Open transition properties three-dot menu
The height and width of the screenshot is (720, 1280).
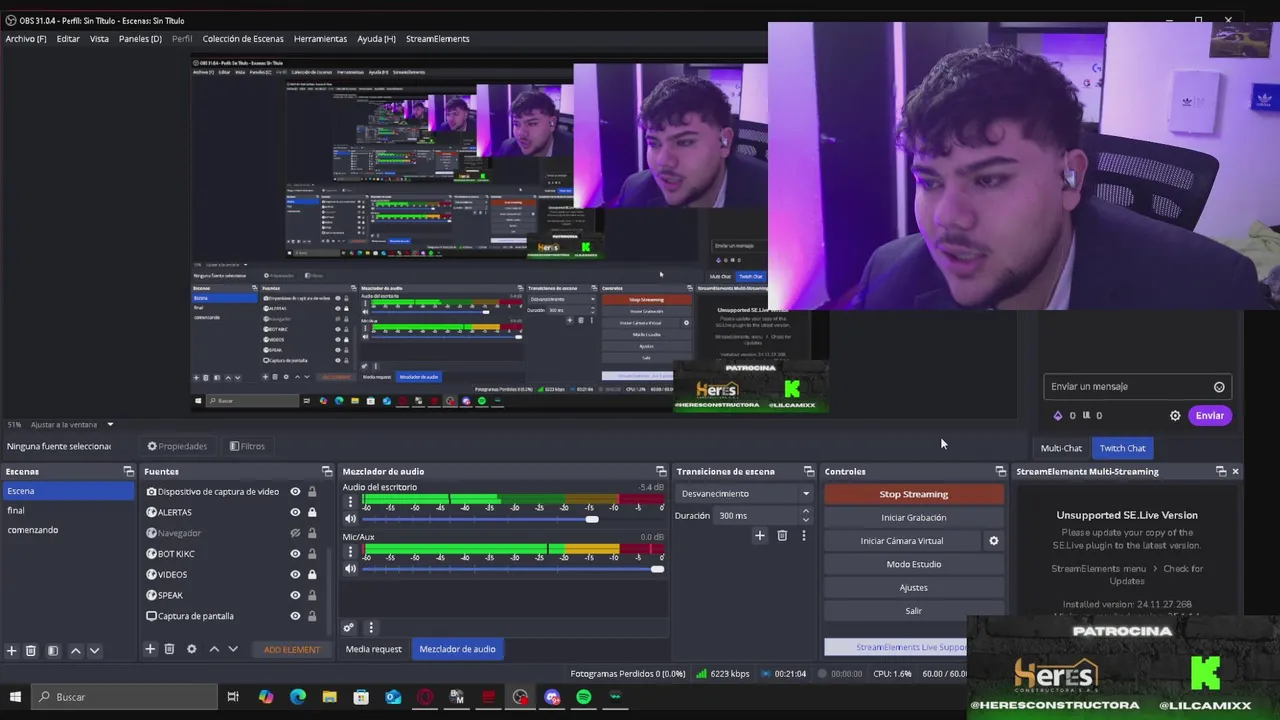click(803, 536)
